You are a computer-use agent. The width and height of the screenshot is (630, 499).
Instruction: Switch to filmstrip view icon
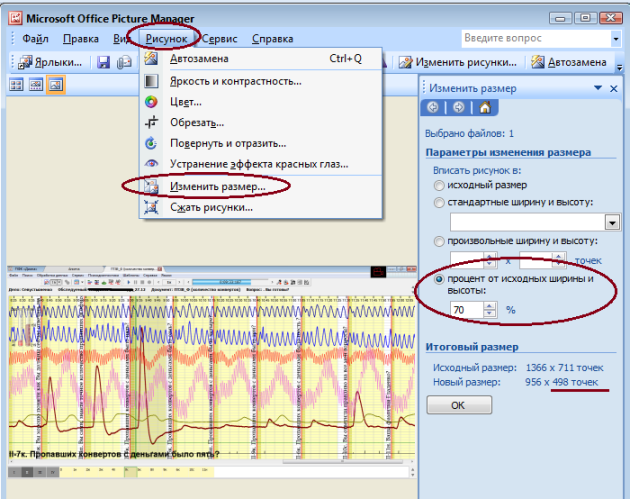[36, 85]
